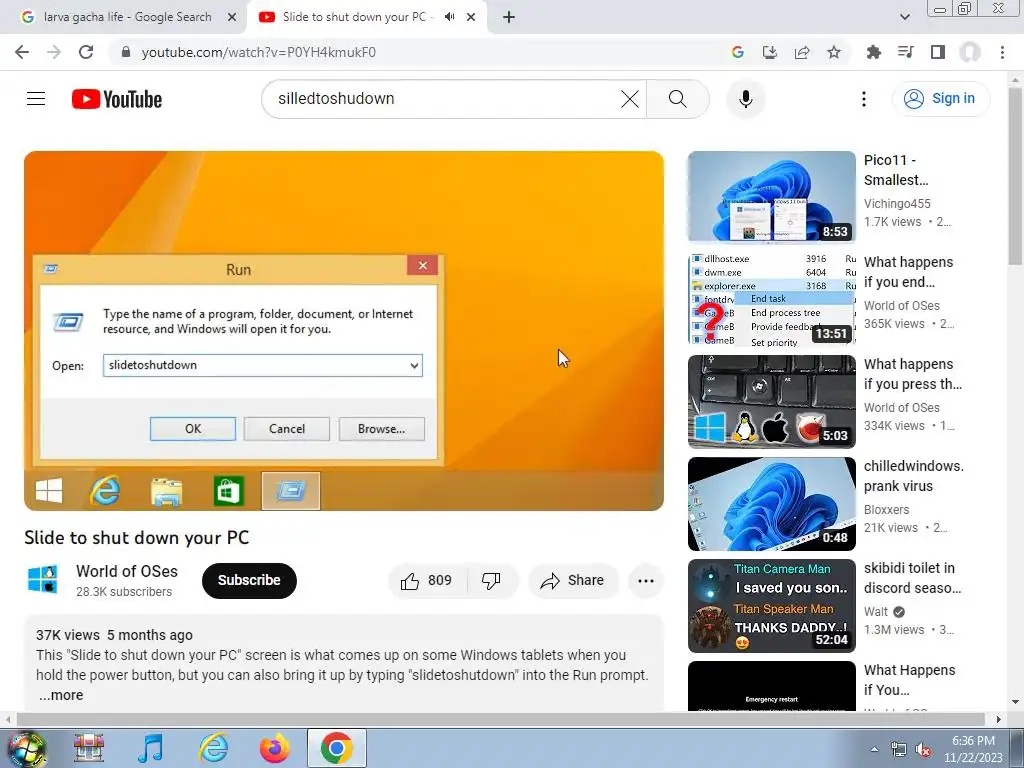Go back using browser back arrow

(22, 52)
